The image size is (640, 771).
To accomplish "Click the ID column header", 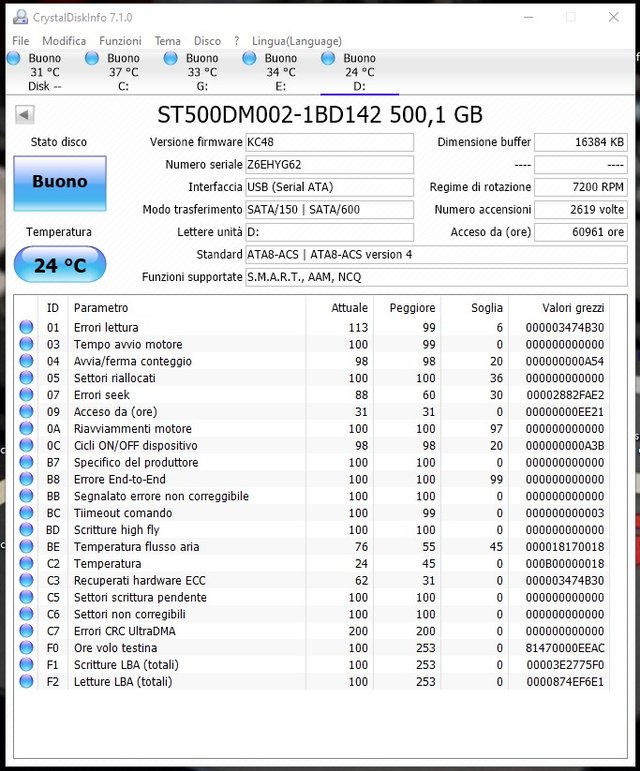I will tap(53, 308).
